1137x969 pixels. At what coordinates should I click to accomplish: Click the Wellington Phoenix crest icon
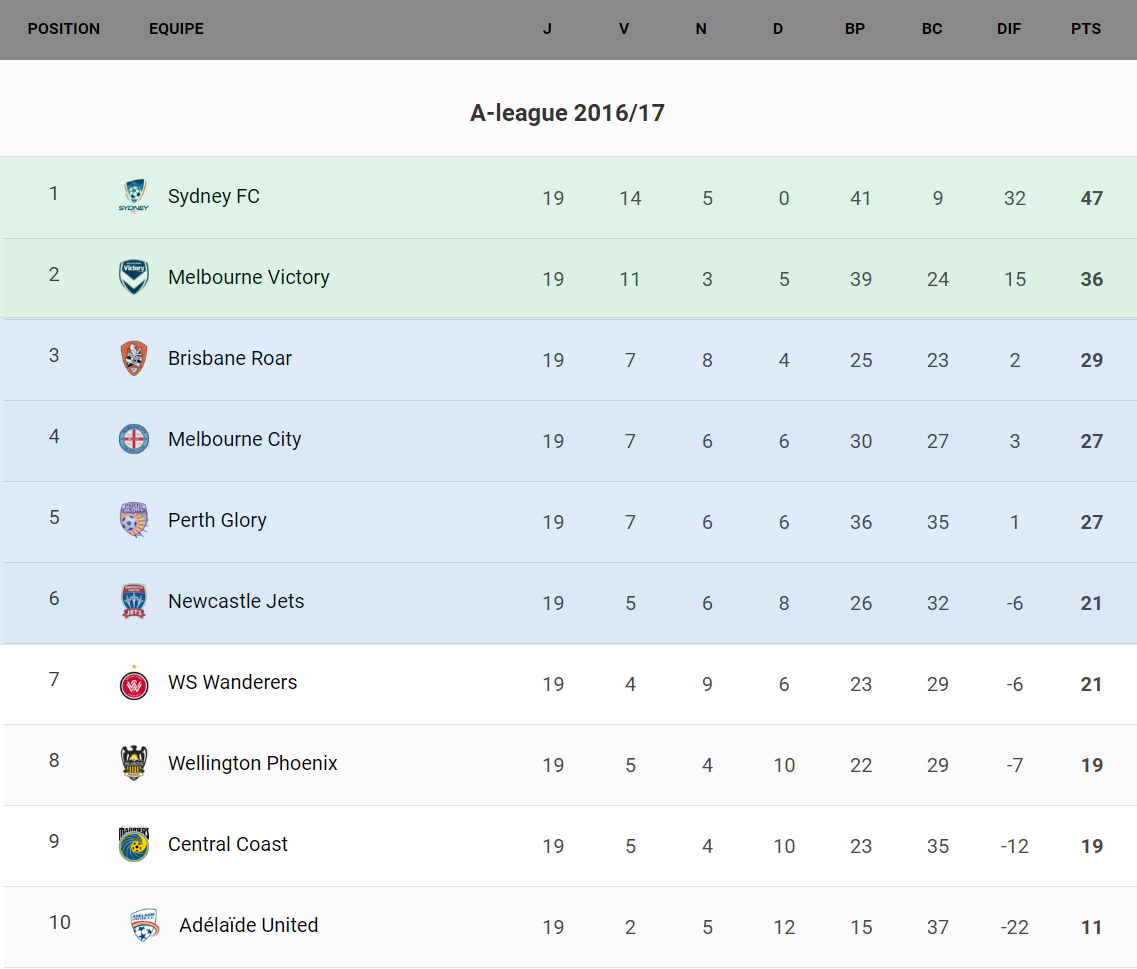pyautogui.click(x=134, y=763)
